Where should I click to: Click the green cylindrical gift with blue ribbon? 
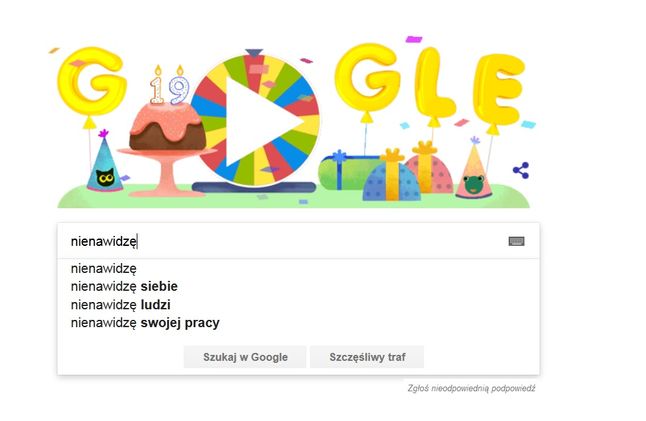coord(348,172)
